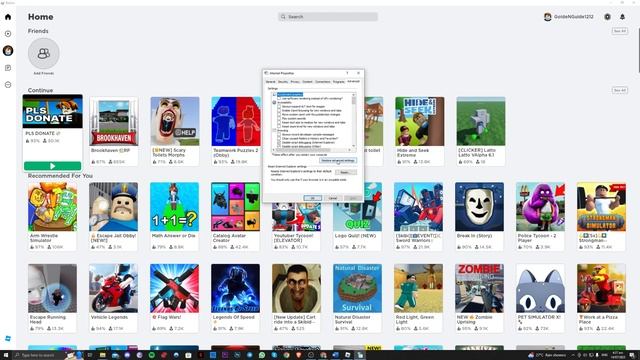Click the blue icon at bottom of Roblox sidebar
Screen dimensions: 640x360
tap(8, 338)
